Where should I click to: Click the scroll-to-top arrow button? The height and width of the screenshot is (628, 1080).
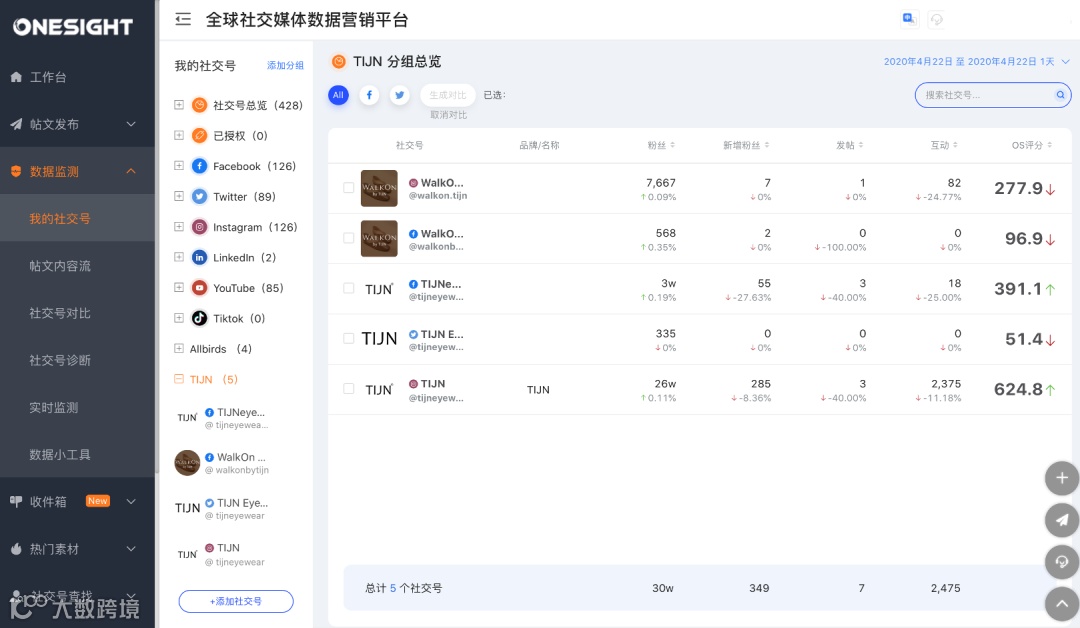click(1062, 604)
